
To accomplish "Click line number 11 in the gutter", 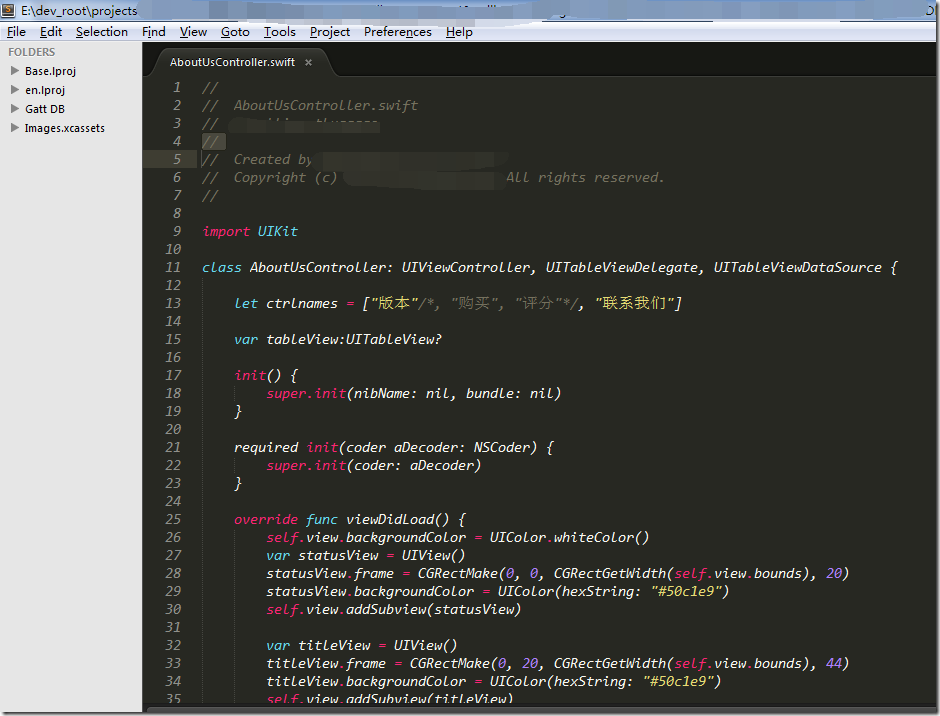I will [x=173, y=267].
